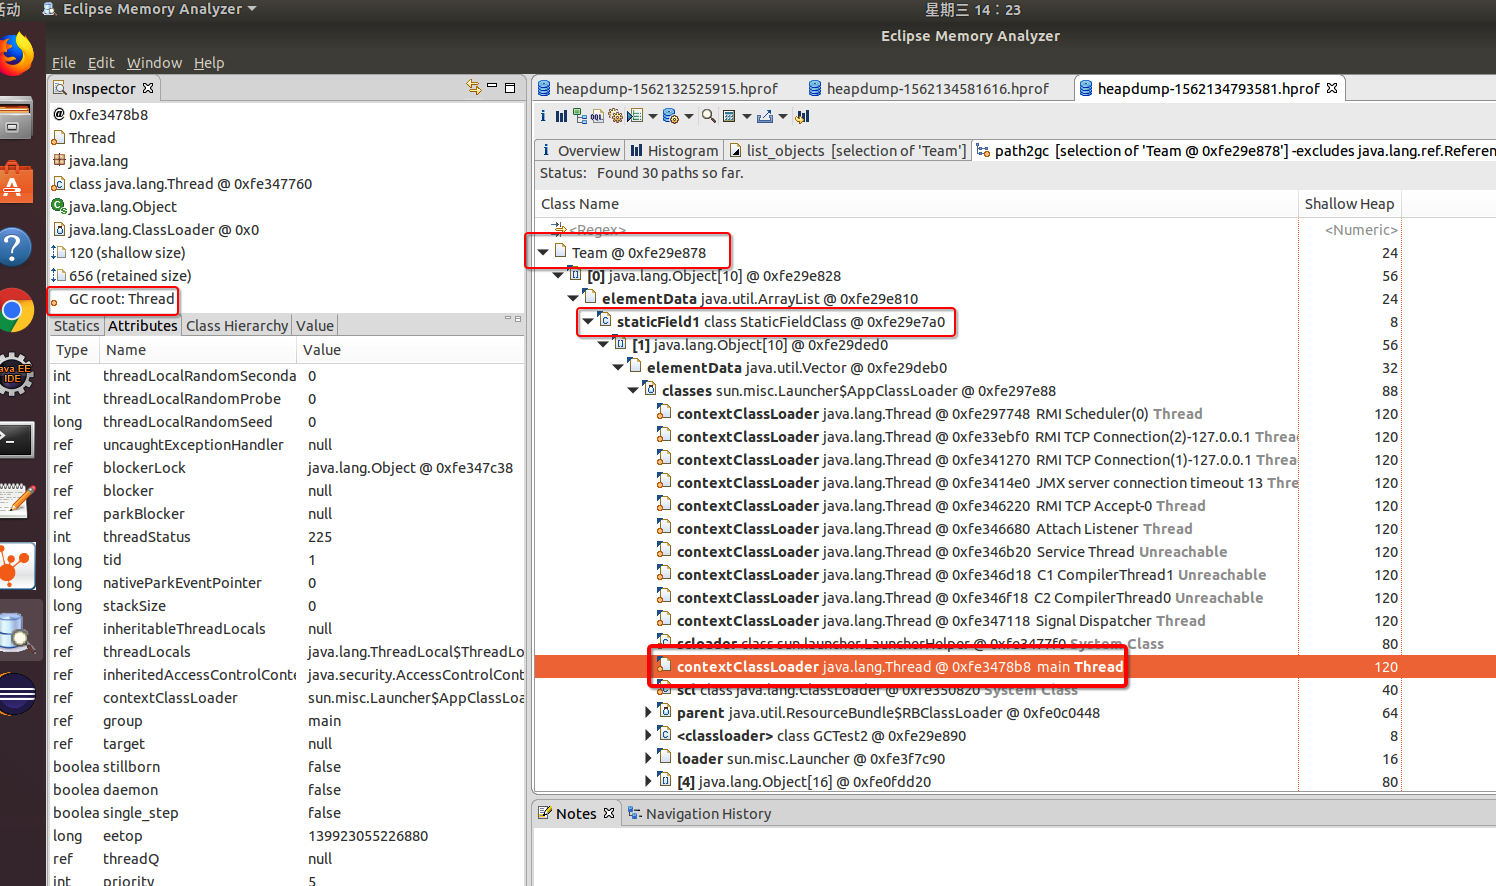Click the compare to another heap dump icon
The height and width of the screenshot is (886, 1496).
click(802, 116)
